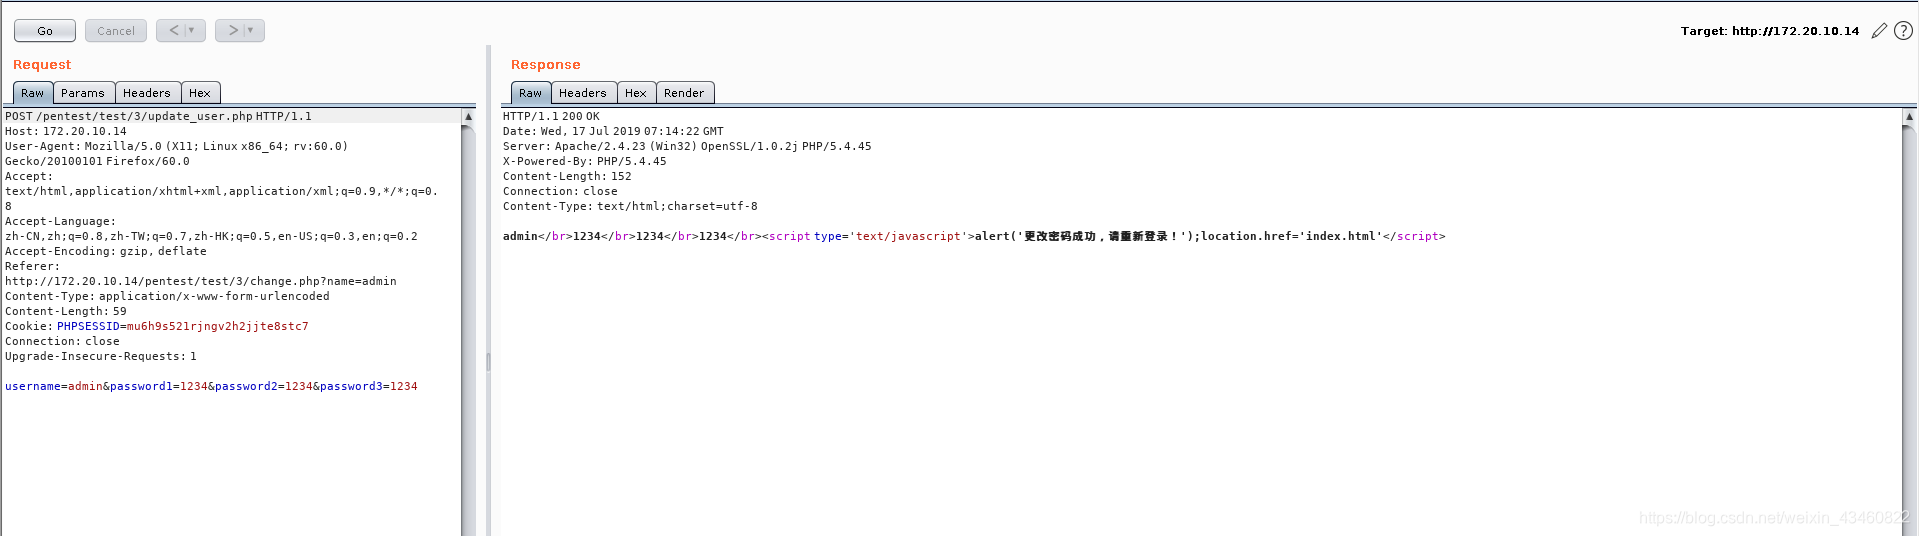The height and width of the screenshot is (536, 1920).
Task: Click the Cancel button
Action: click(116, 31)
